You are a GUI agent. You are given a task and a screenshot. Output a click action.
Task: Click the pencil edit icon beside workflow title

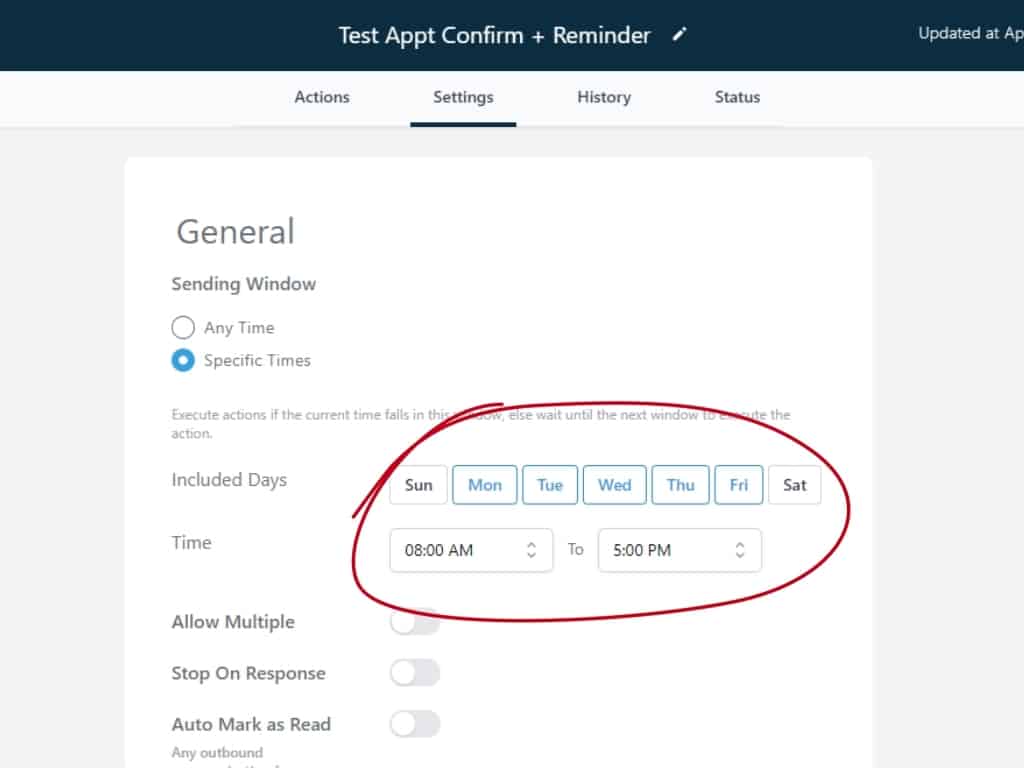coord(680,35)
